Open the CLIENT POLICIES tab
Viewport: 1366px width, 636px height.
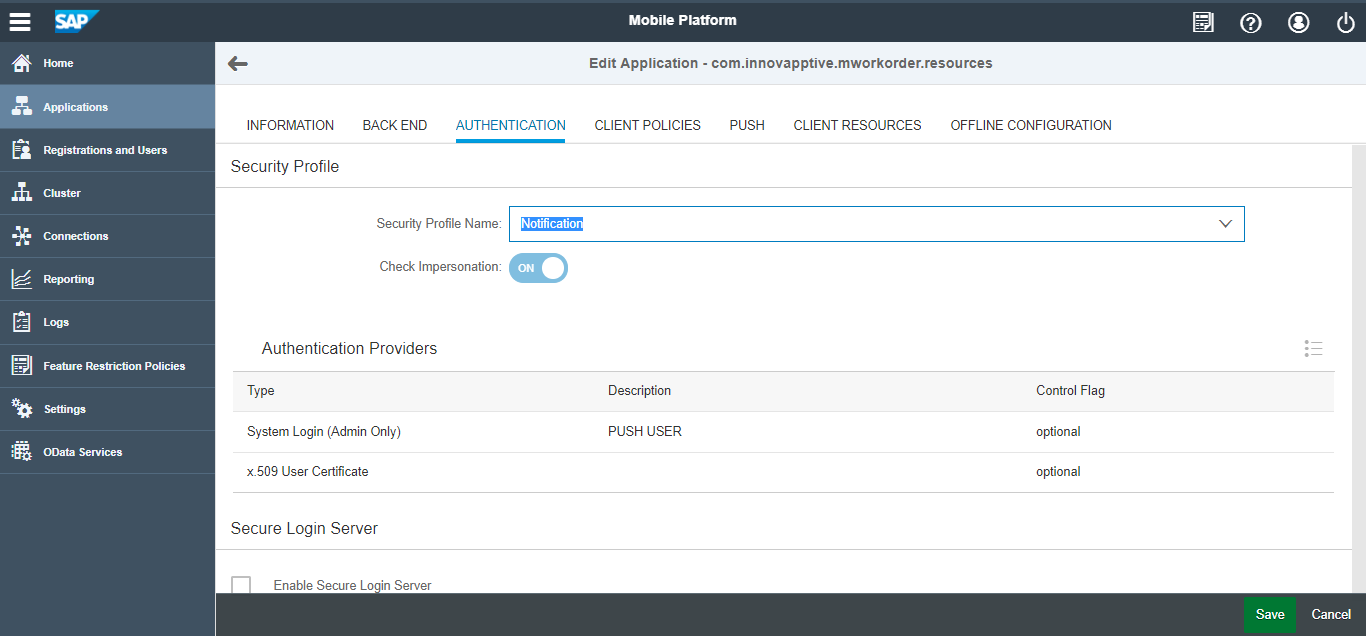tap(647, 125)
